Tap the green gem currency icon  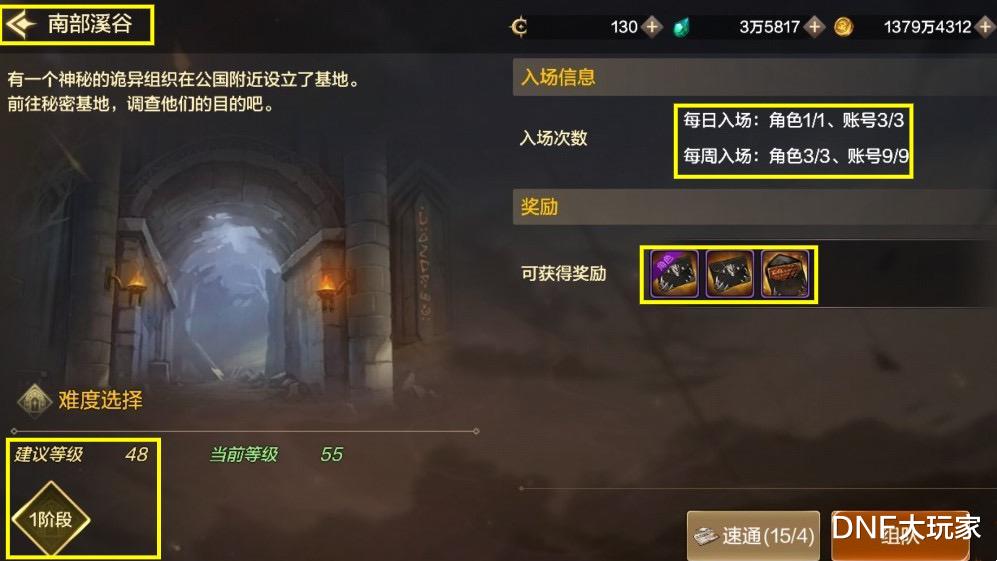tap(681, 27)
